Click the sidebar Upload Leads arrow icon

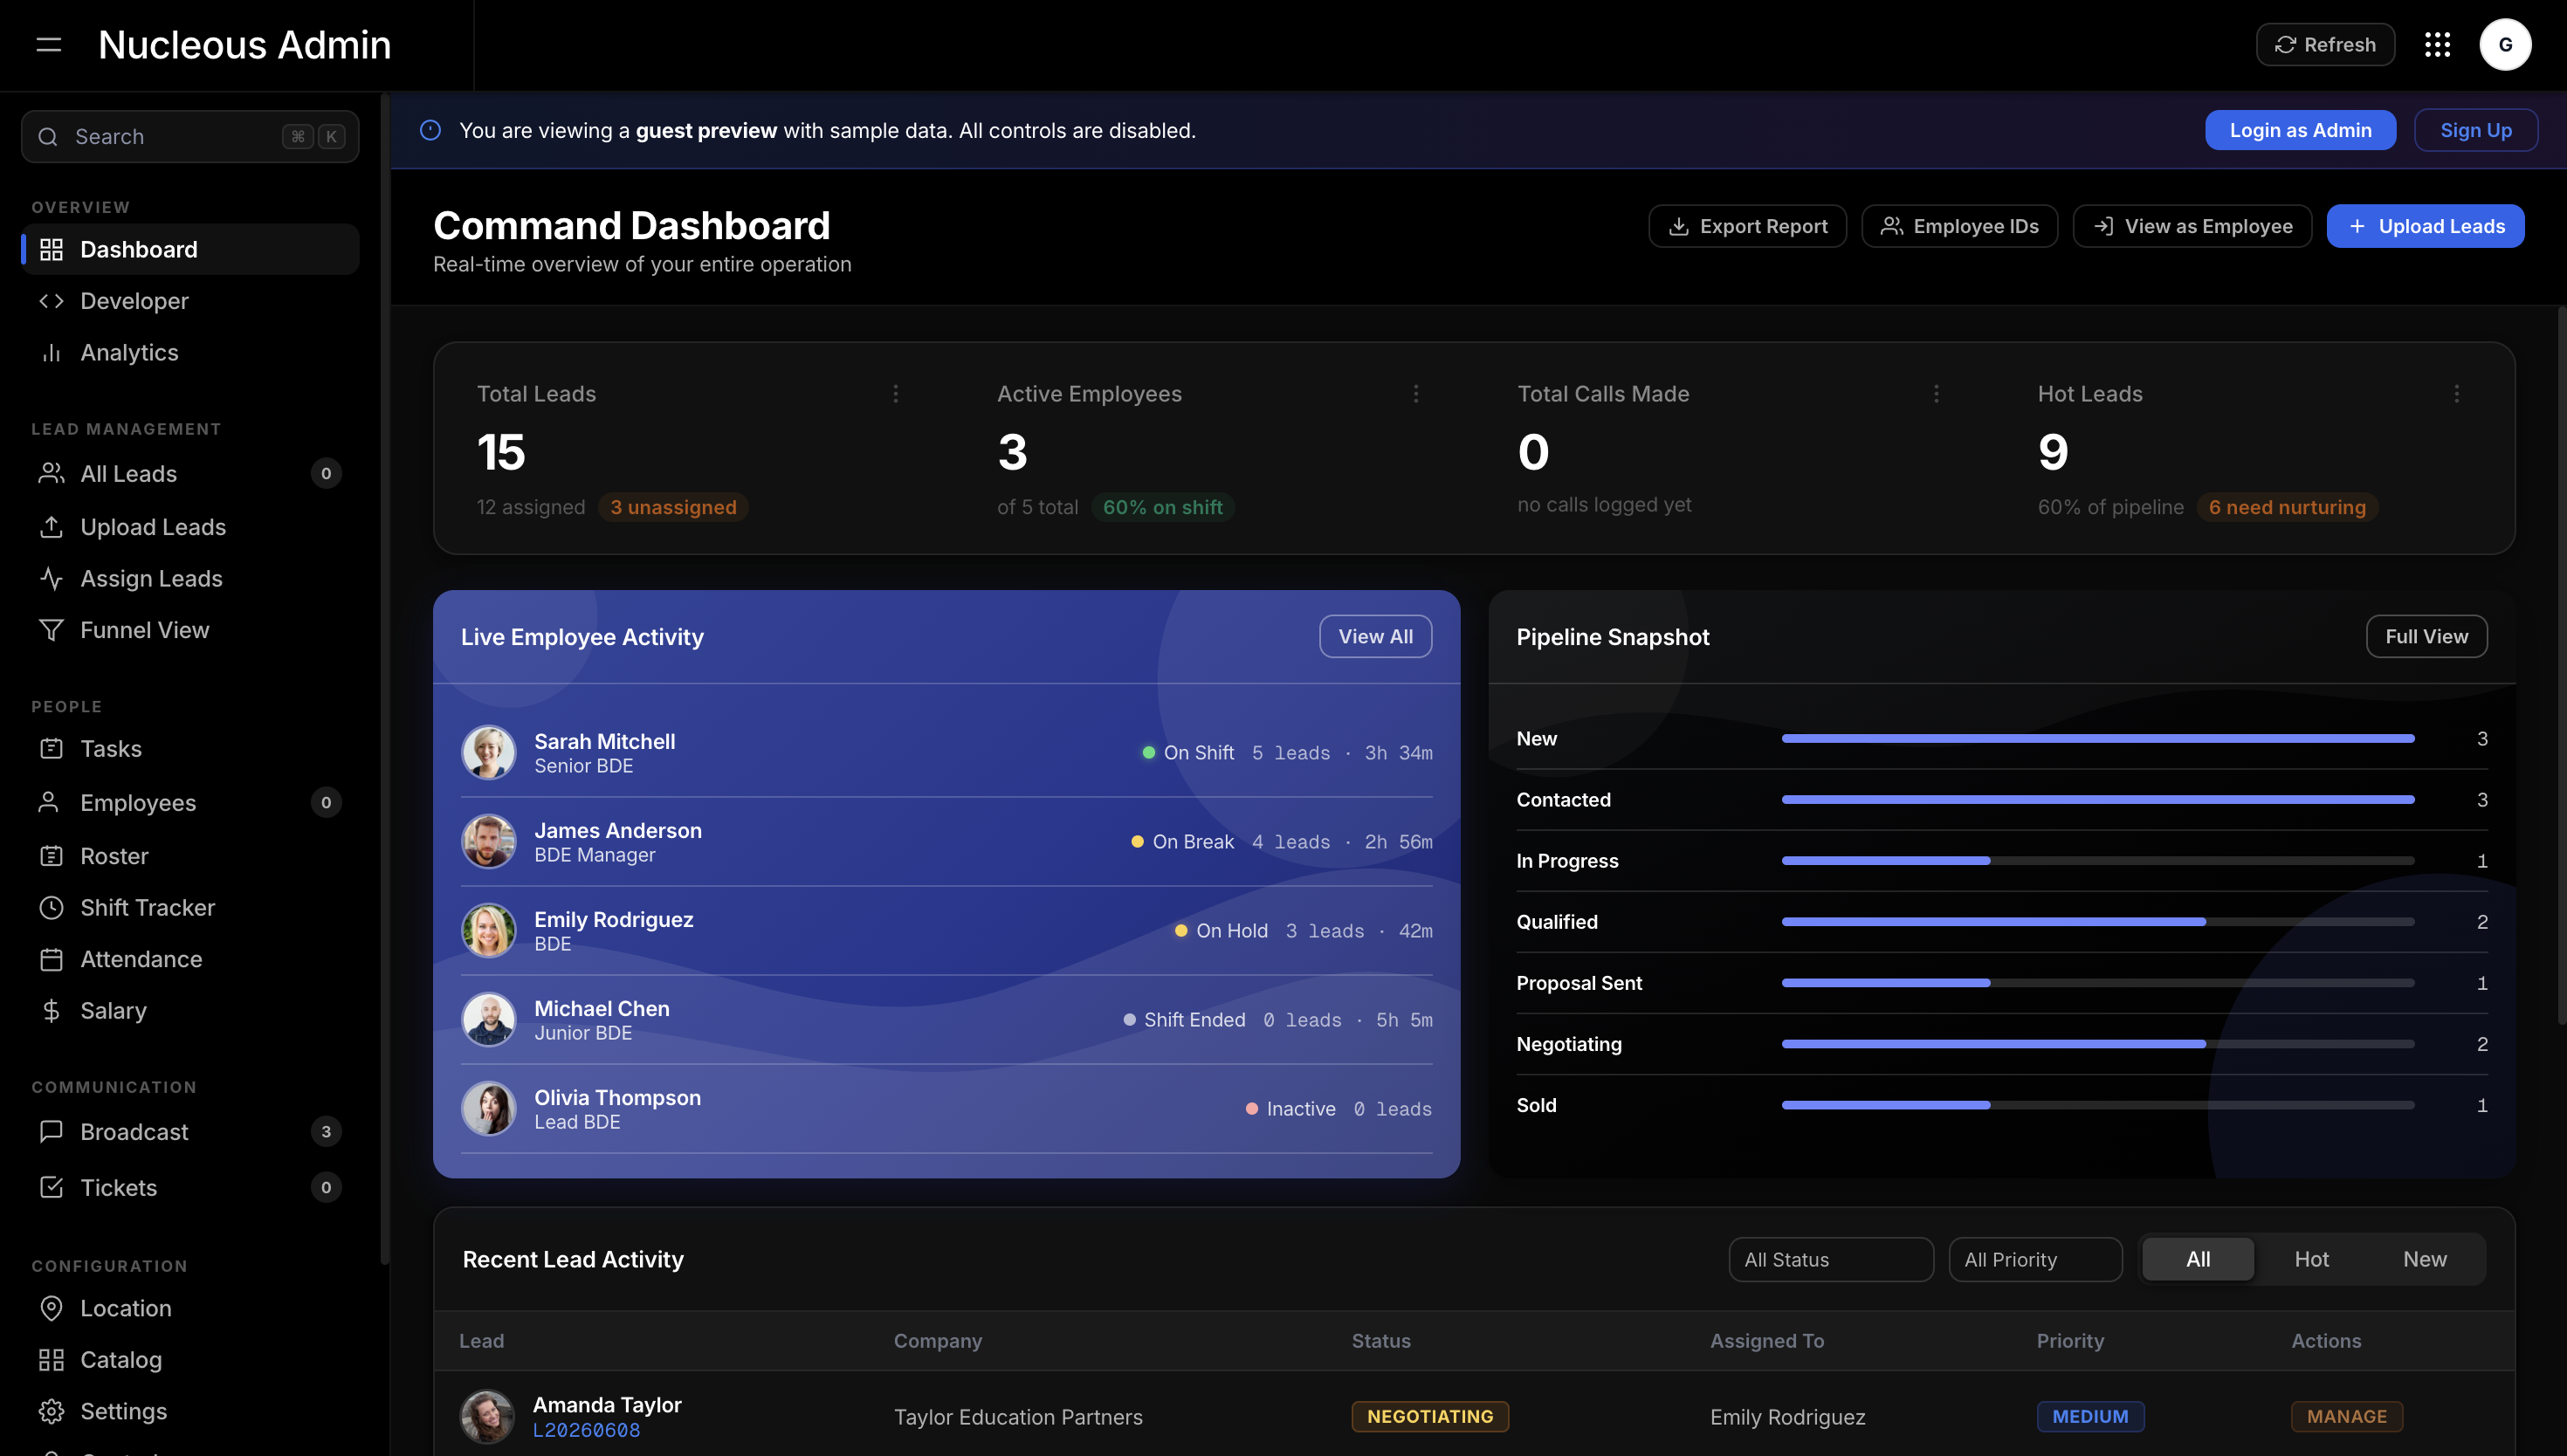pyautogui.click(x=51, y=527)
